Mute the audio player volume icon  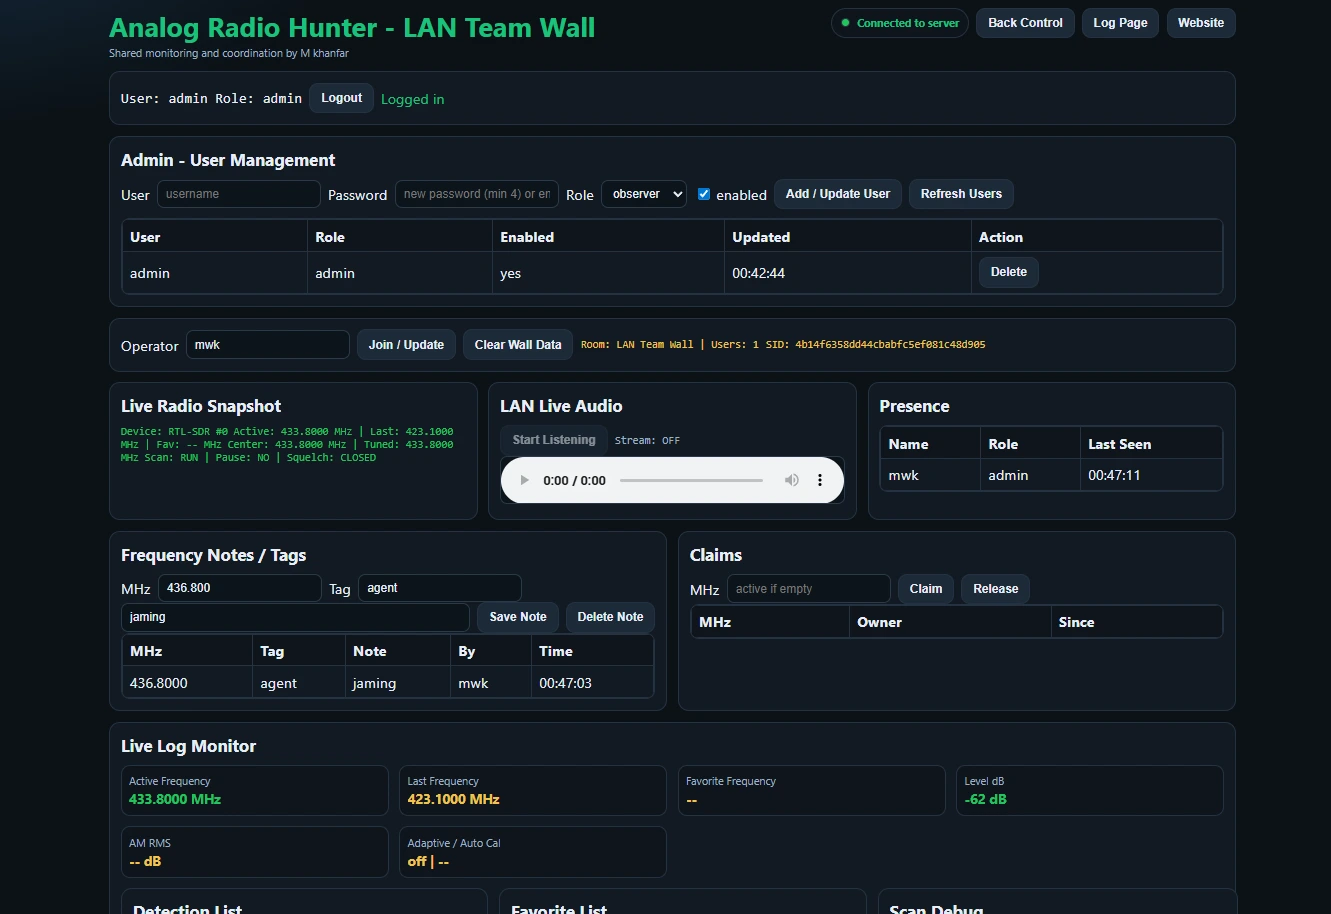[791, 481]
